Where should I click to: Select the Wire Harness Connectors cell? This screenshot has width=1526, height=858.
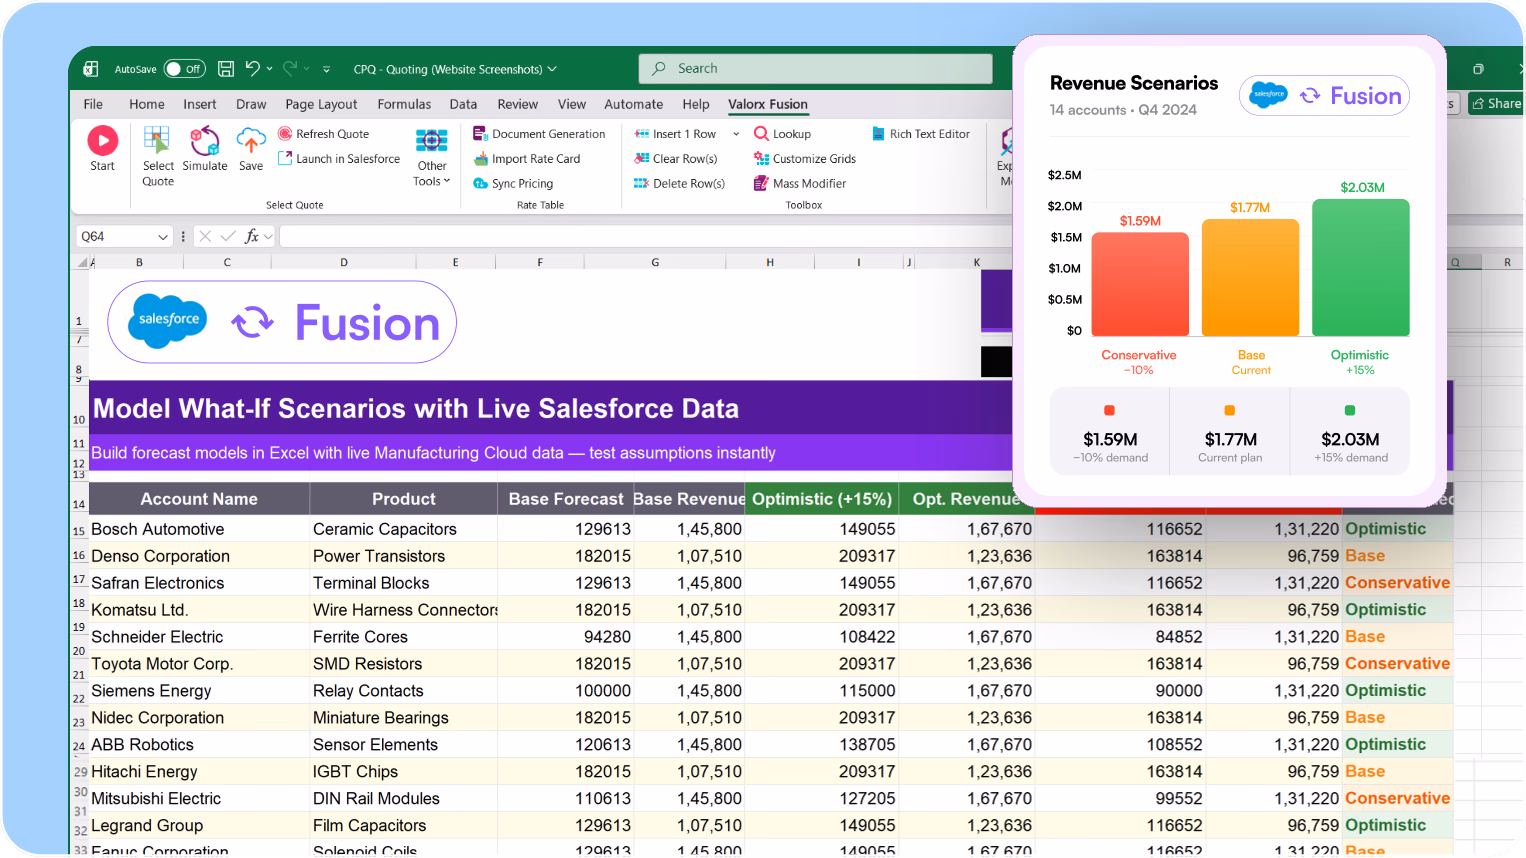coord(404,610)
